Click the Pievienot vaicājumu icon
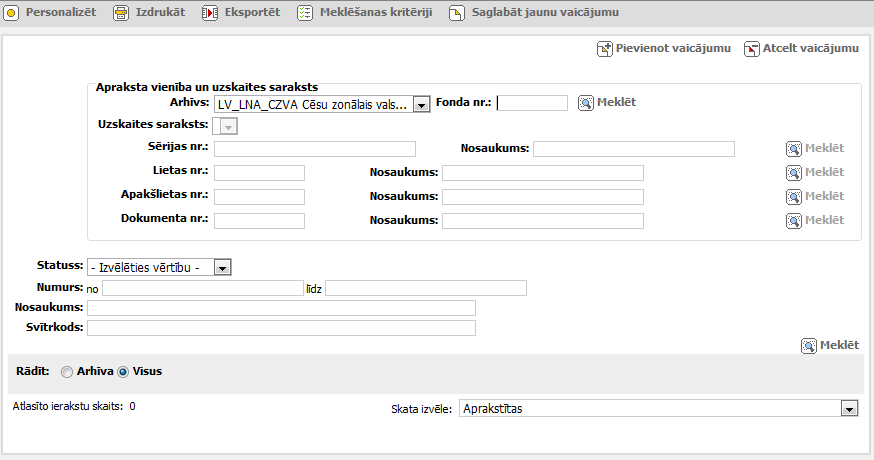The width and height of the screenshot is (874, 460). click(x=604, y=48)
